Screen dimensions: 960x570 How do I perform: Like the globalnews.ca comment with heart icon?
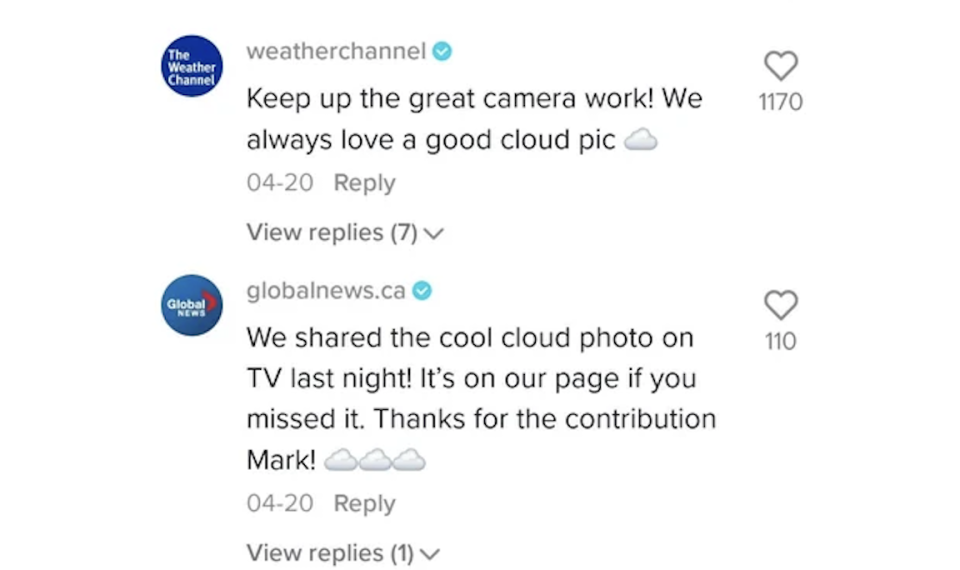click(x=781, y=305)
